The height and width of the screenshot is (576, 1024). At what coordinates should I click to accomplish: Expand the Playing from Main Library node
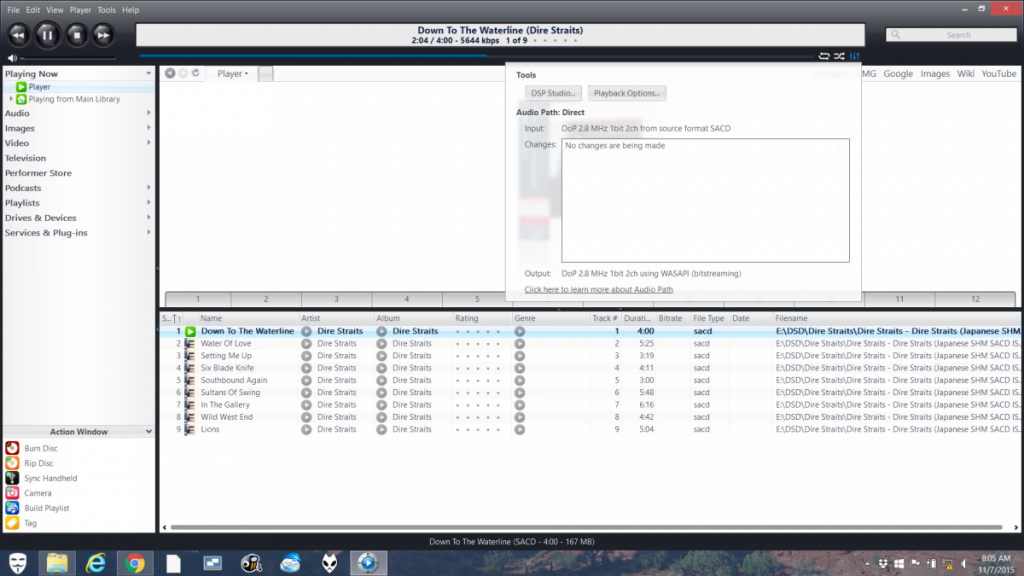(10, 99)
